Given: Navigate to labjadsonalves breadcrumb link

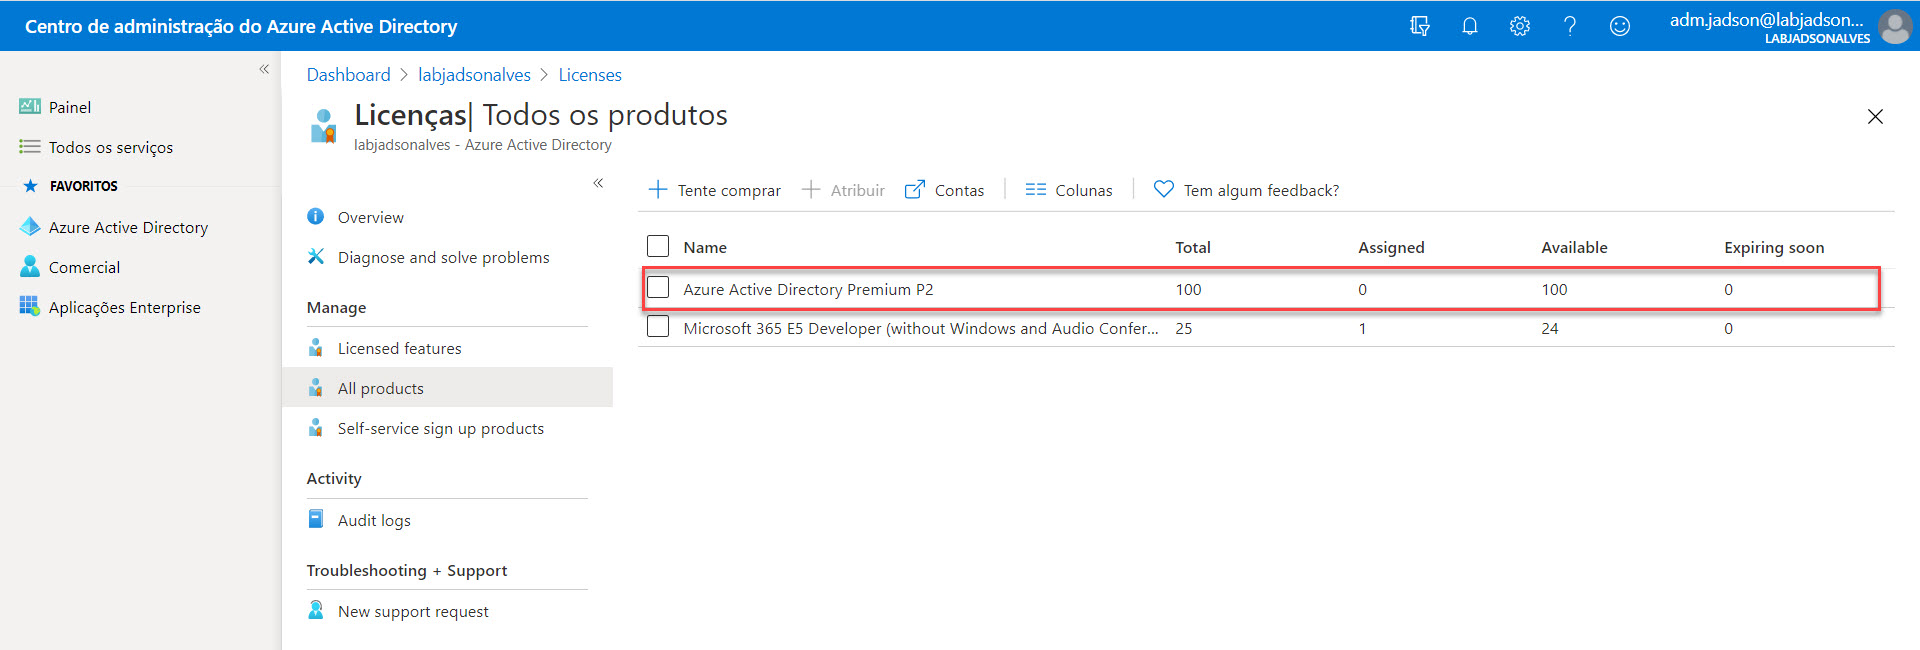Looking at the screenshot, I should [474, 75].
